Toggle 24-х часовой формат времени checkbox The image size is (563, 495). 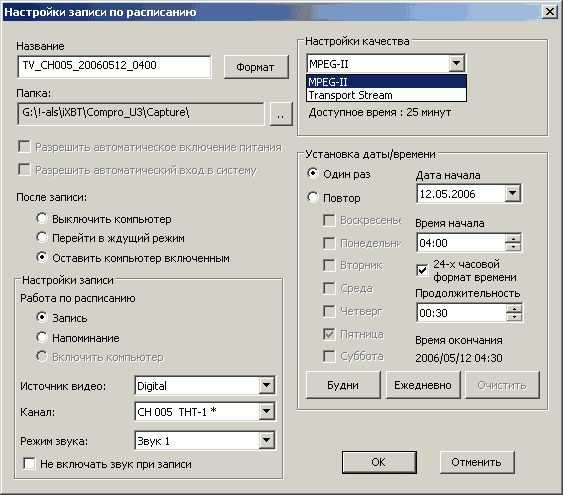422,270
